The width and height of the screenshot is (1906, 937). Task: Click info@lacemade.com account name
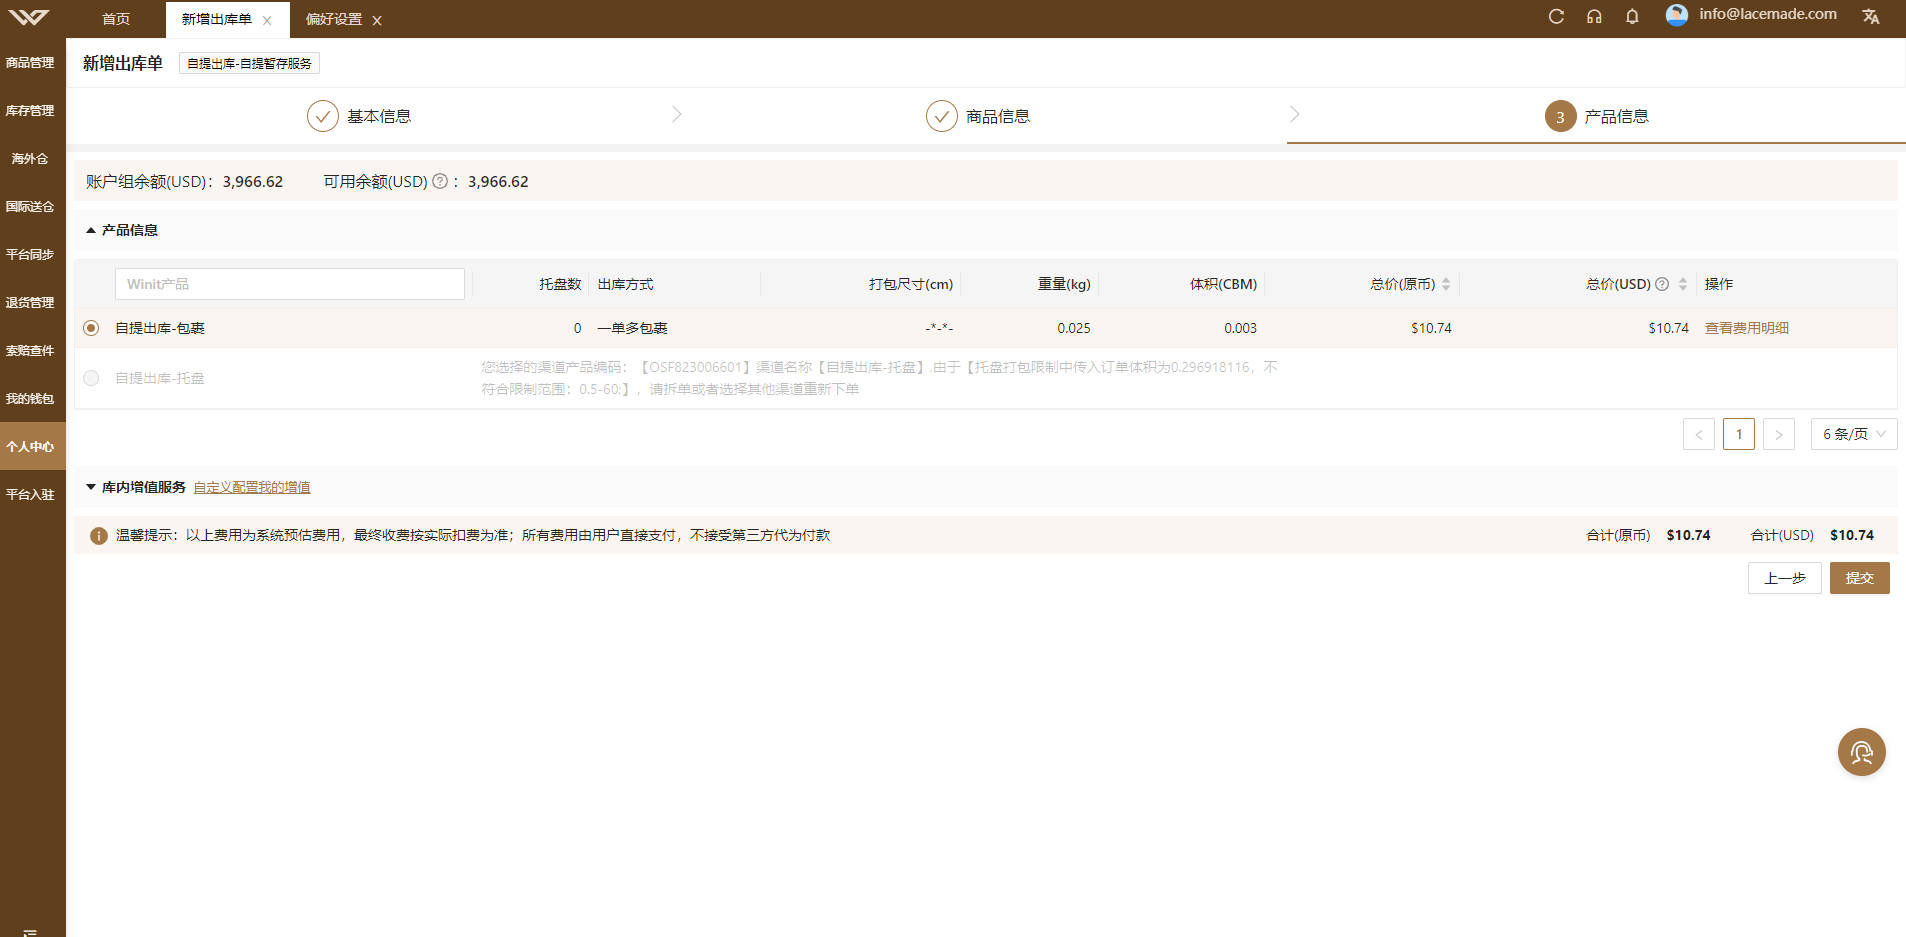[x=1768, y=14]
